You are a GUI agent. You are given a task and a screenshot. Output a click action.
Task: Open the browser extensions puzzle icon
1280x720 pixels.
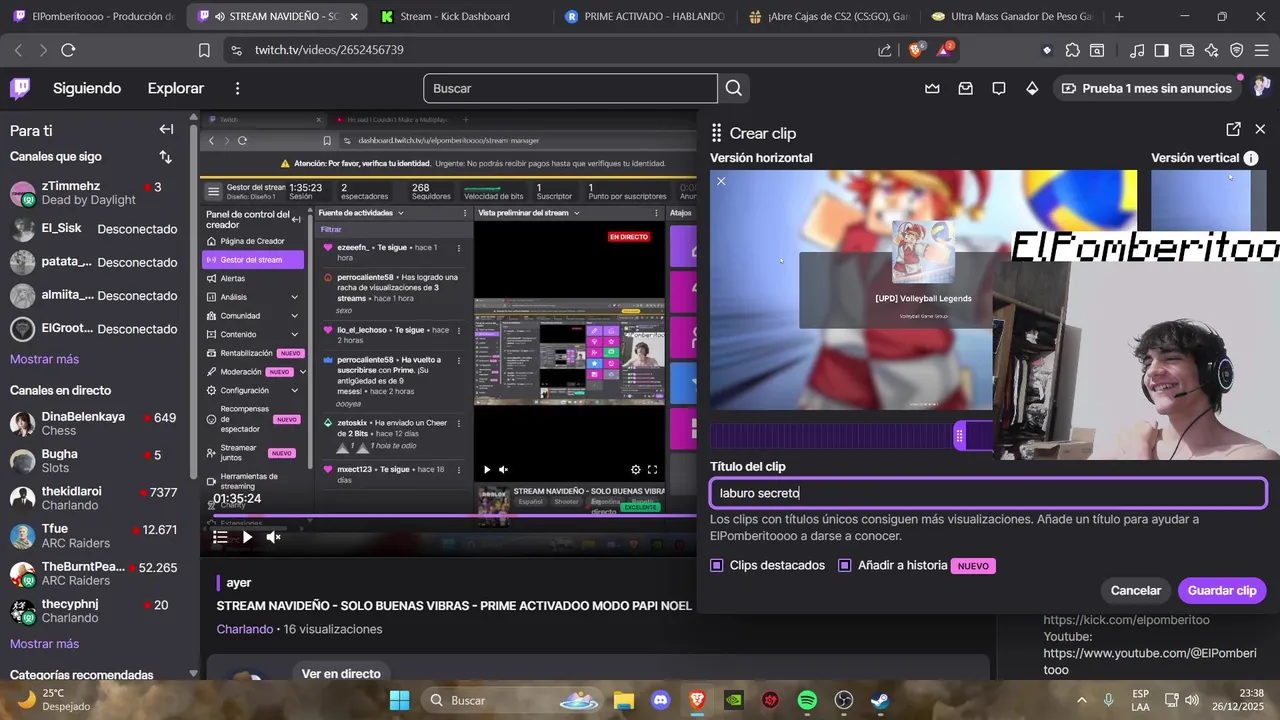point(1073,50)
